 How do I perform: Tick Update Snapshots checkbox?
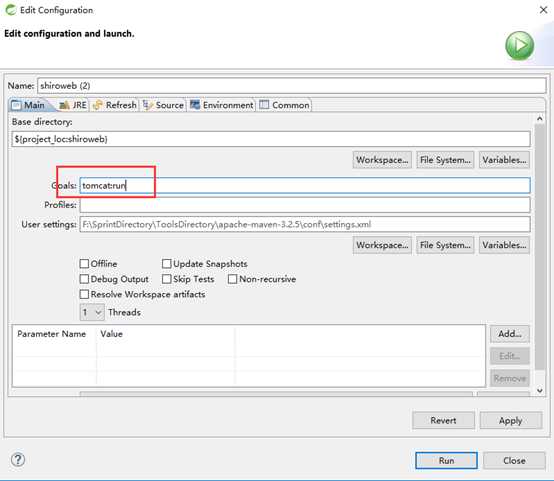click(166, 264)
